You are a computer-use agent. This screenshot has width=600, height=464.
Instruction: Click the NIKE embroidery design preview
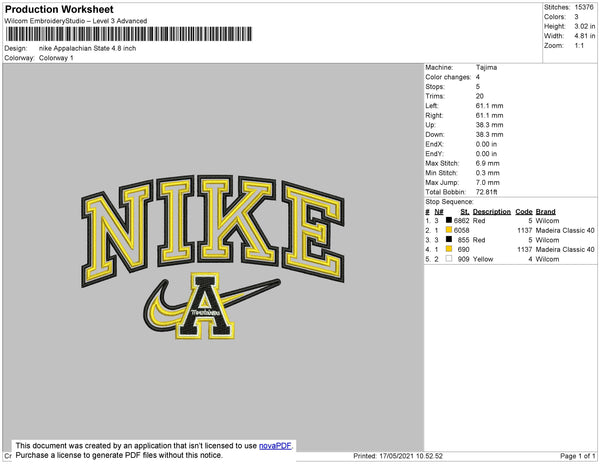click(x=213, y=257)
